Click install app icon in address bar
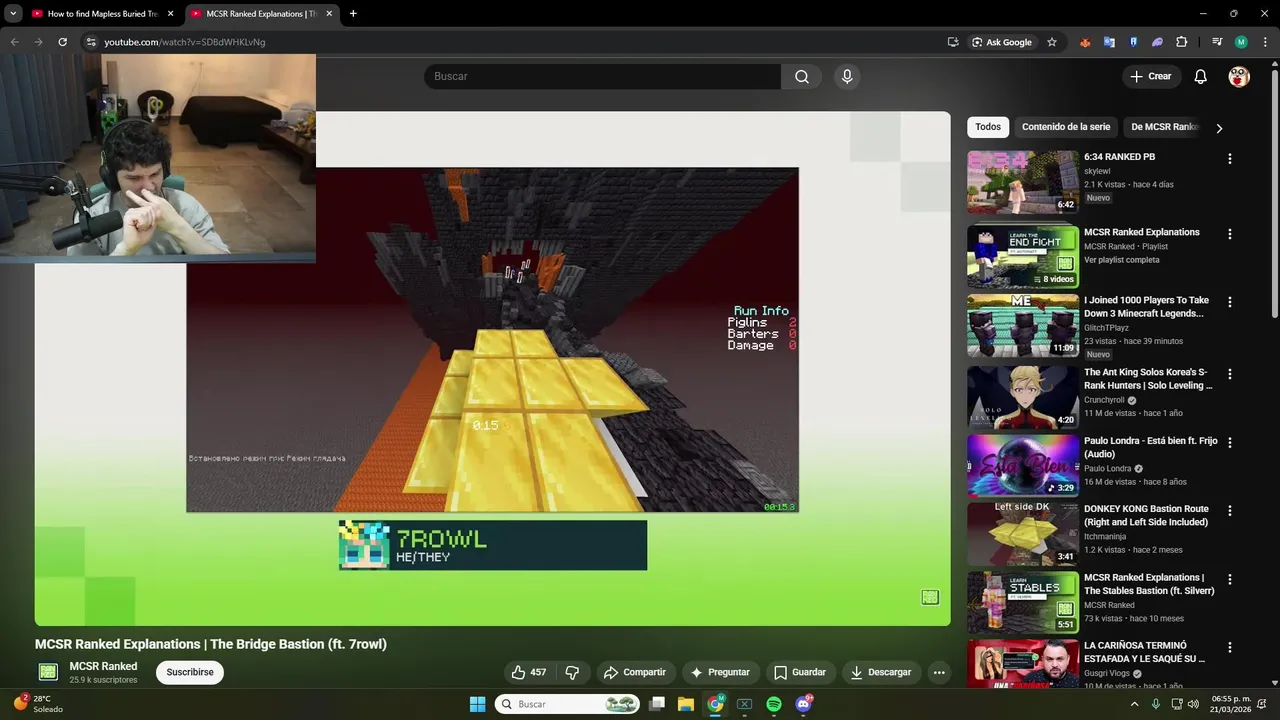Viewport: 1280px width, 720px height. (953, 42)
